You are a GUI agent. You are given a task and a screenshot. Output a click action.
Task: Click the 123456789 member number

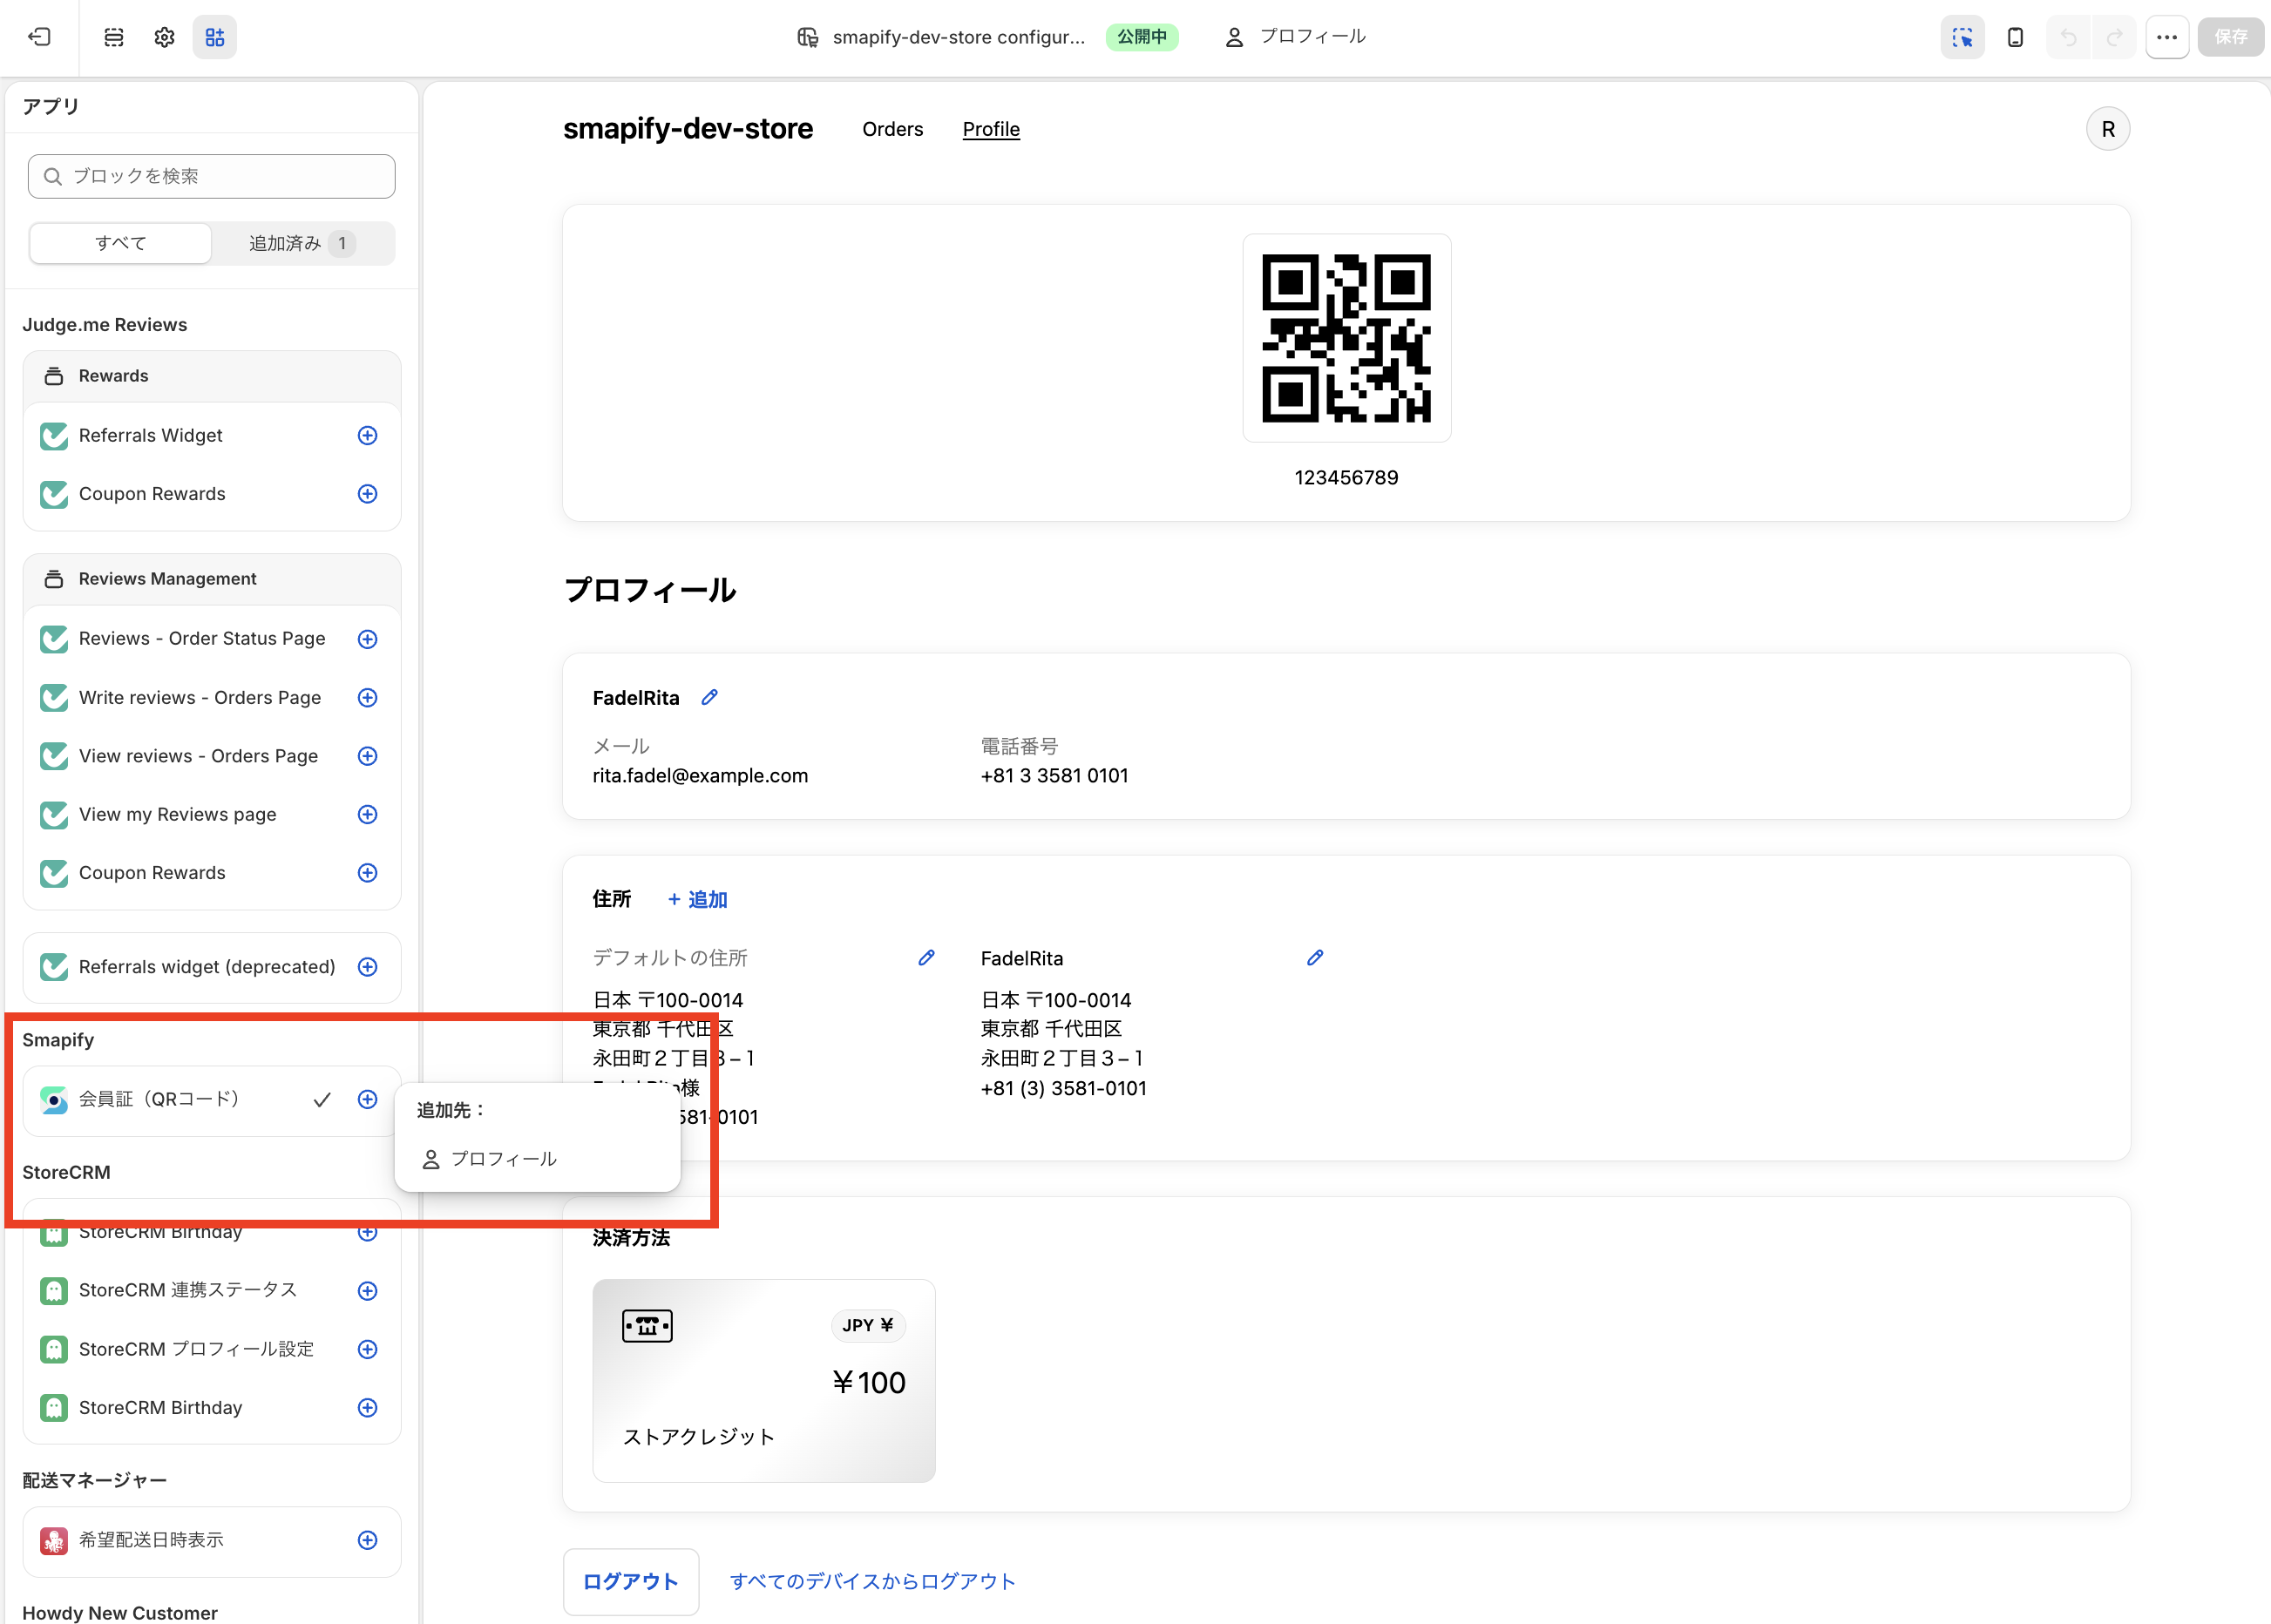[1346, 477]
